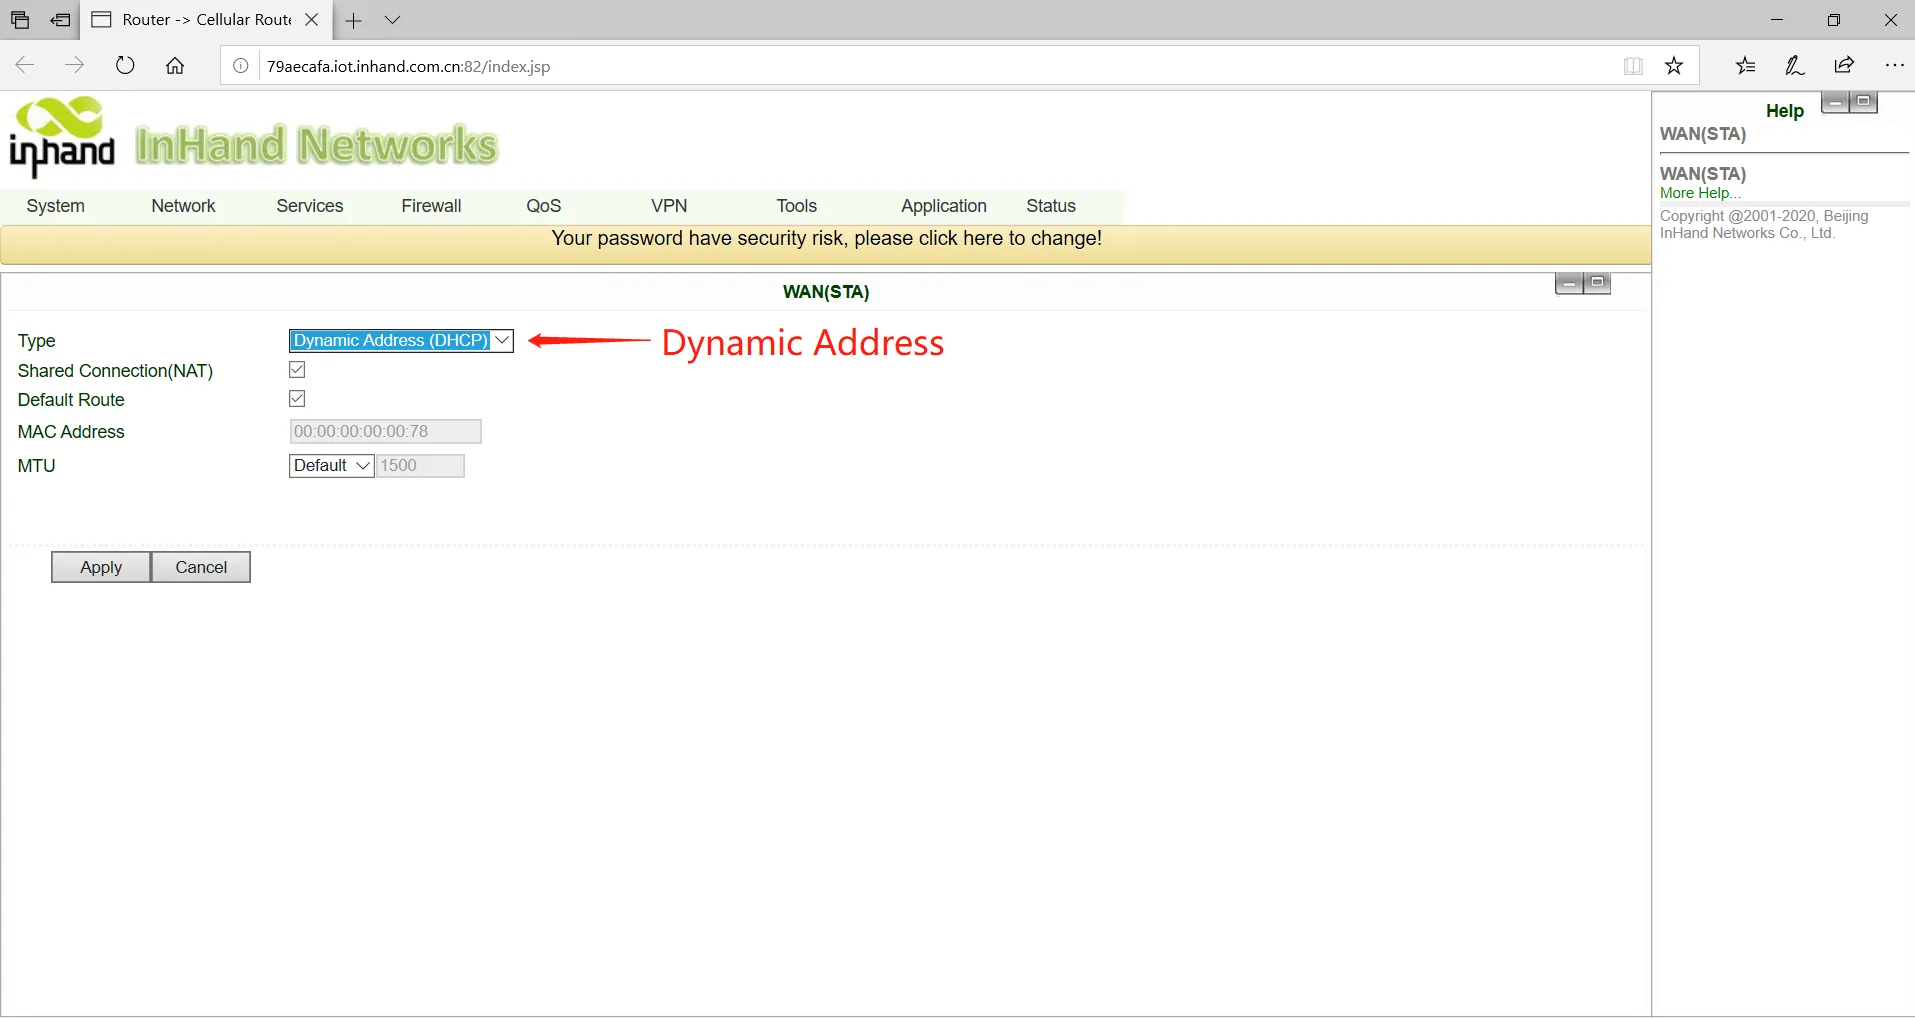Open the Reading view icon

[x=1633, y=66]
